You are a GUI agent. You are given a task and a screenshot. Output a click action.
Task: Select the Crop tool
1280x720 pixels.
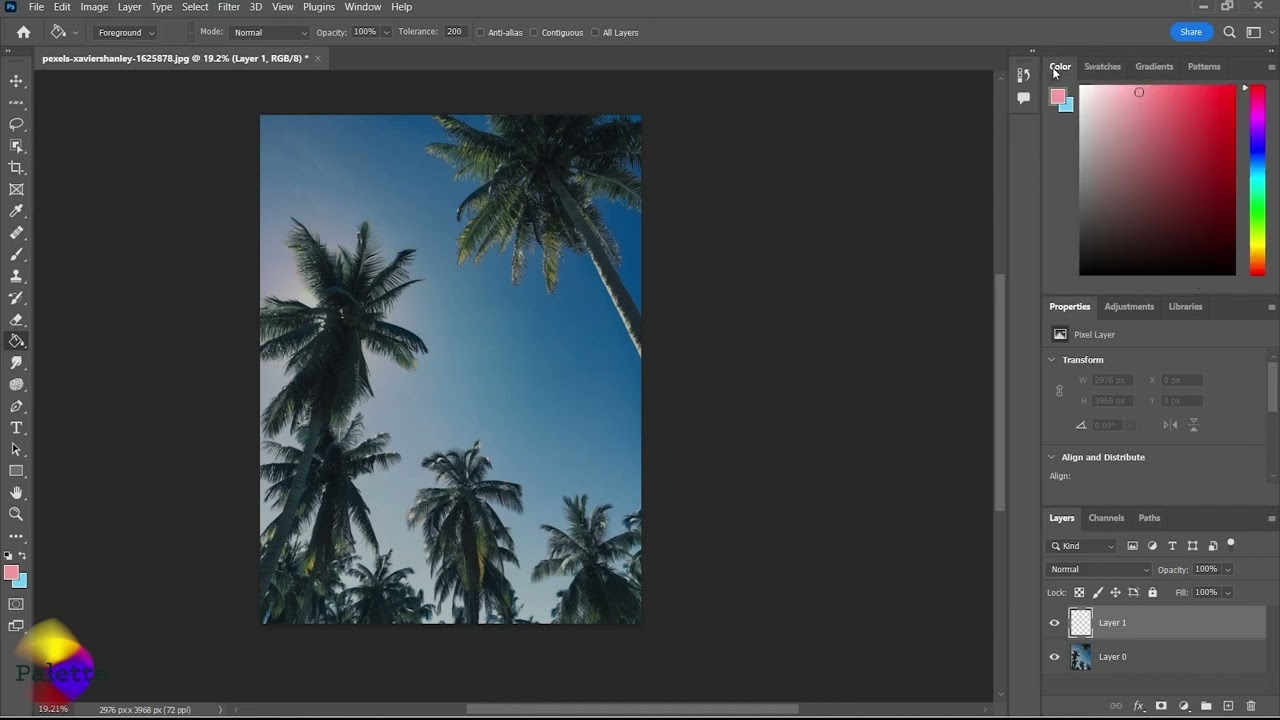pyautogui.click(x=16, y=168)
